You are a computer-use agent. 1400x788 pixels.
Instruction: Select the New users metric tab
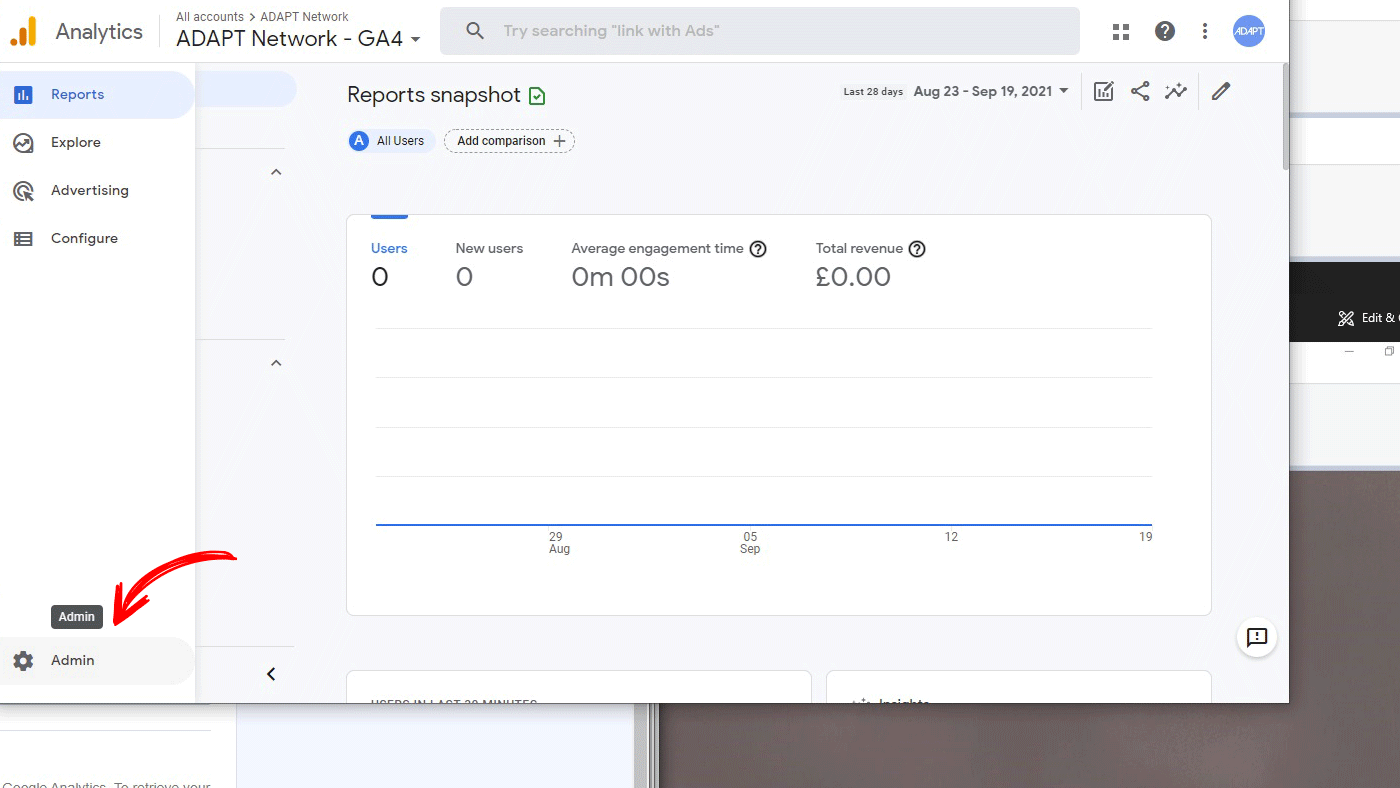coord(489,264)
